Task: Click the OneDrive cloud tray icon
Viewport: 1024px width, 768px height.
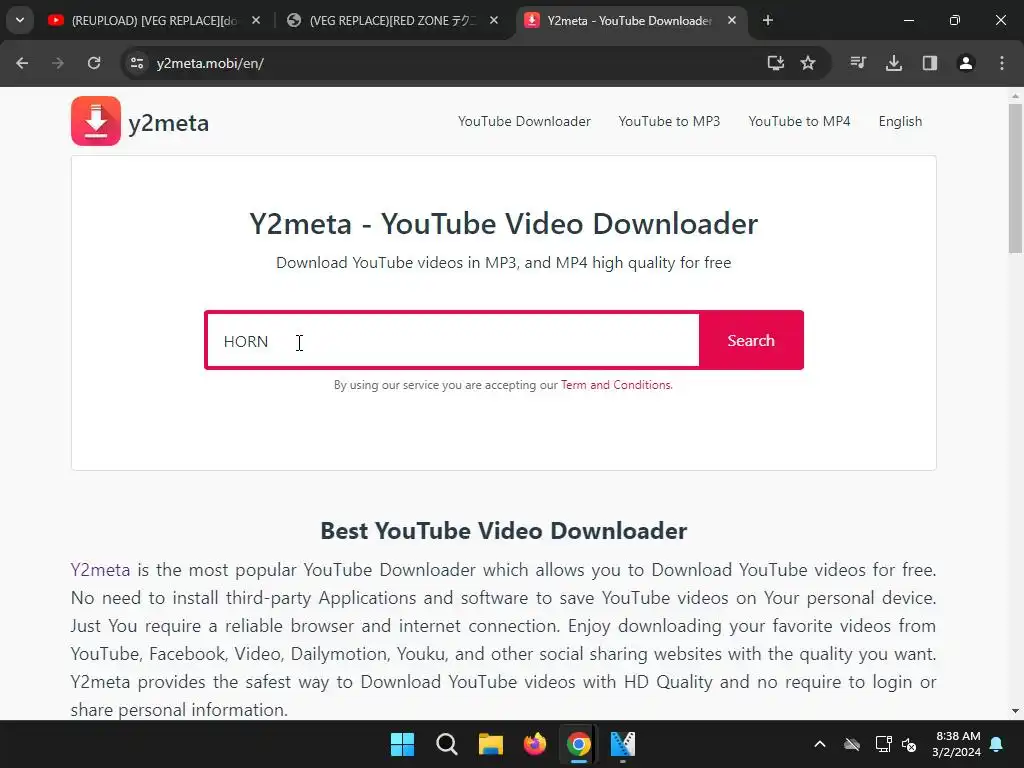Action: point(852,744)
